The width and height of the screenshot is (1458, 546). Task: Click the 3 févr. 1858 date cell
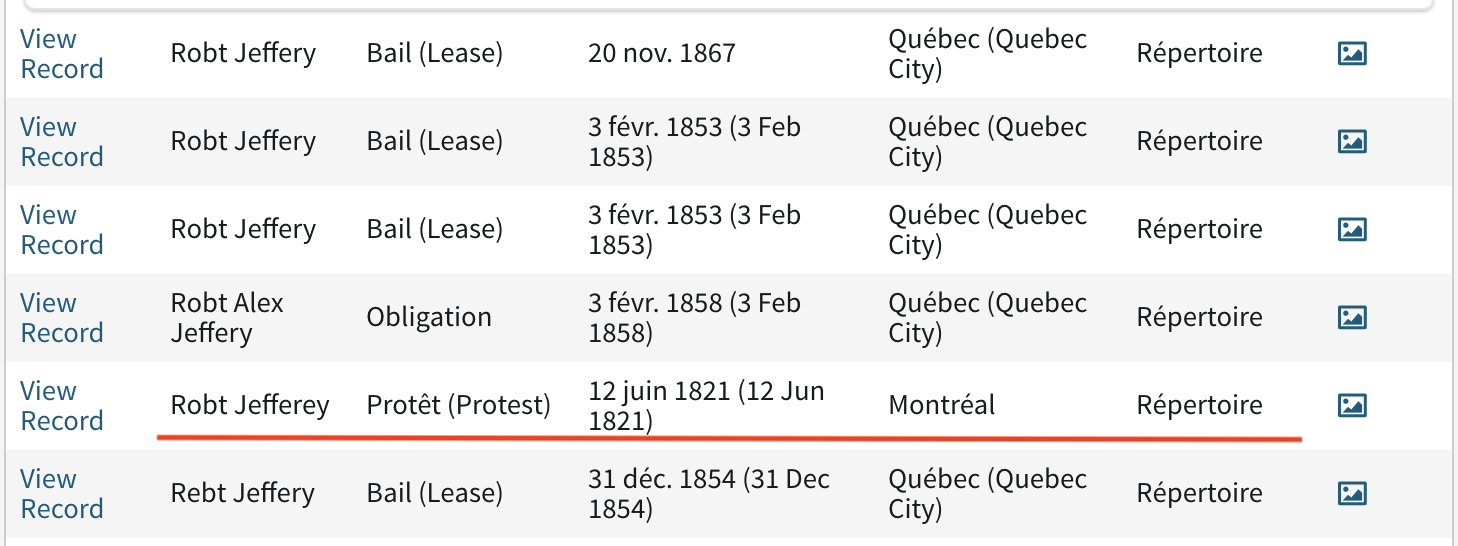point(694,318)
